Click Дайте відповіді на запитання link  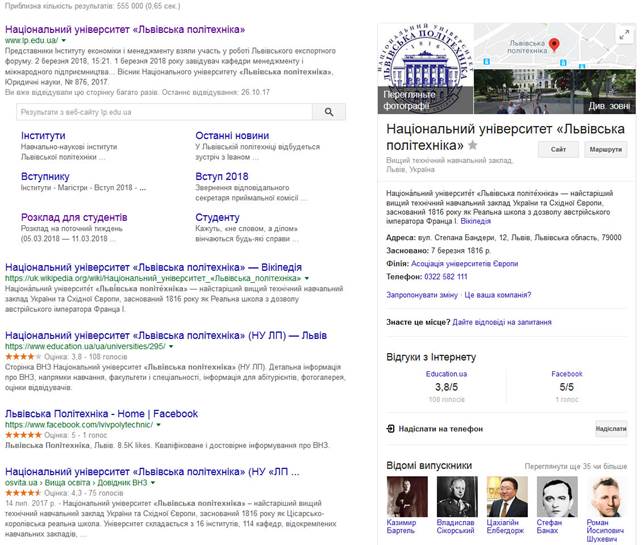click(x=502, y=322)
